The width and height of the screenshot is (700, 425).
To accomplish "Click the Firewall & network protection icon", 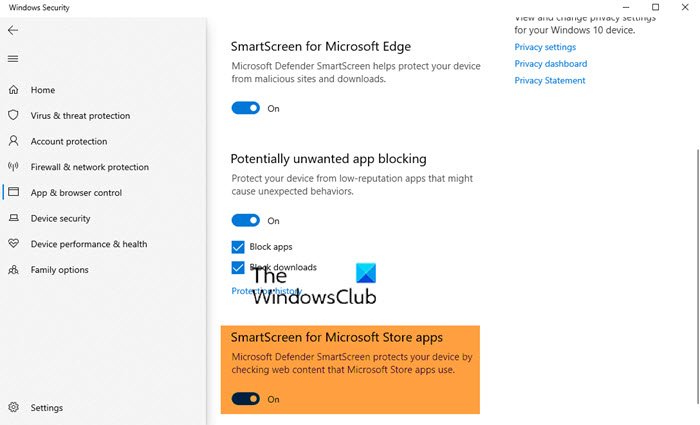I will tap(13, 167).
